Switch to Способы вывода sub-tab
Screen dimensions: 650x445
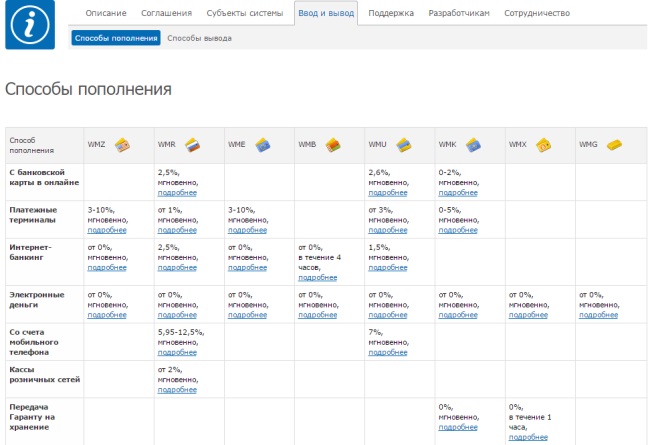pos(199,38)
